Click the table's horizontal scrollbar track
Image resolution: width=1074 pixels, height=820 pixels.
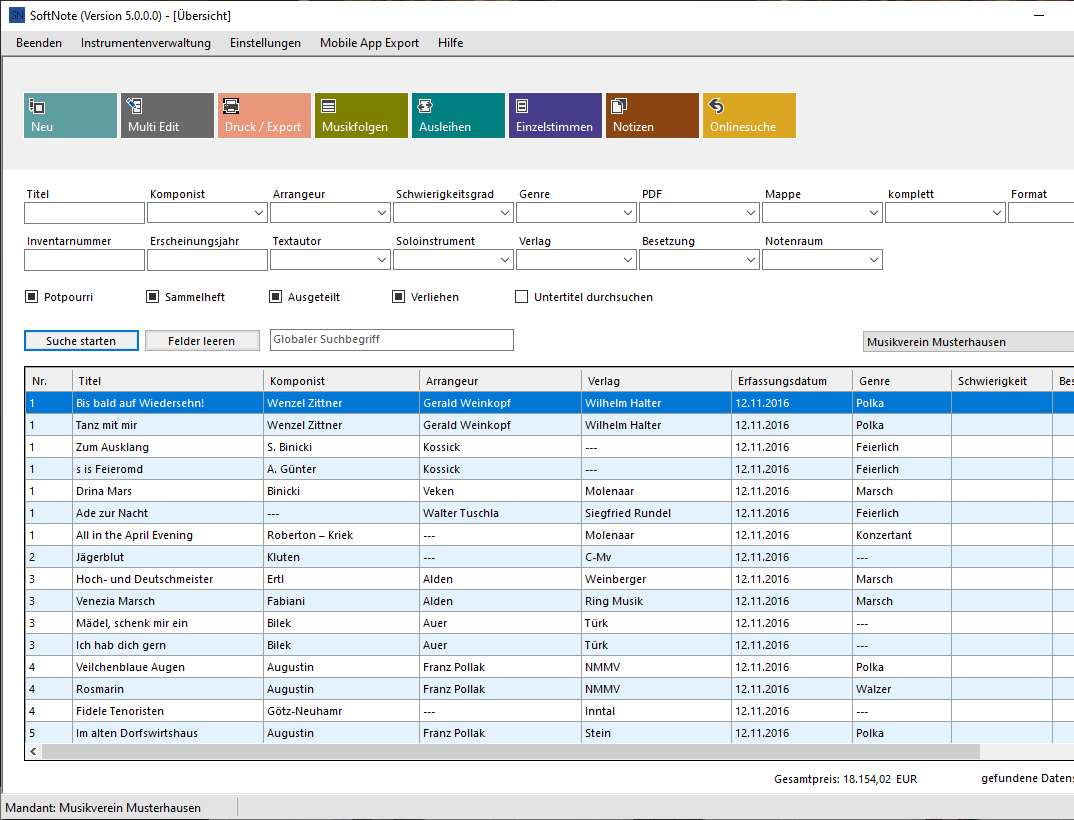pos(1020,751)
